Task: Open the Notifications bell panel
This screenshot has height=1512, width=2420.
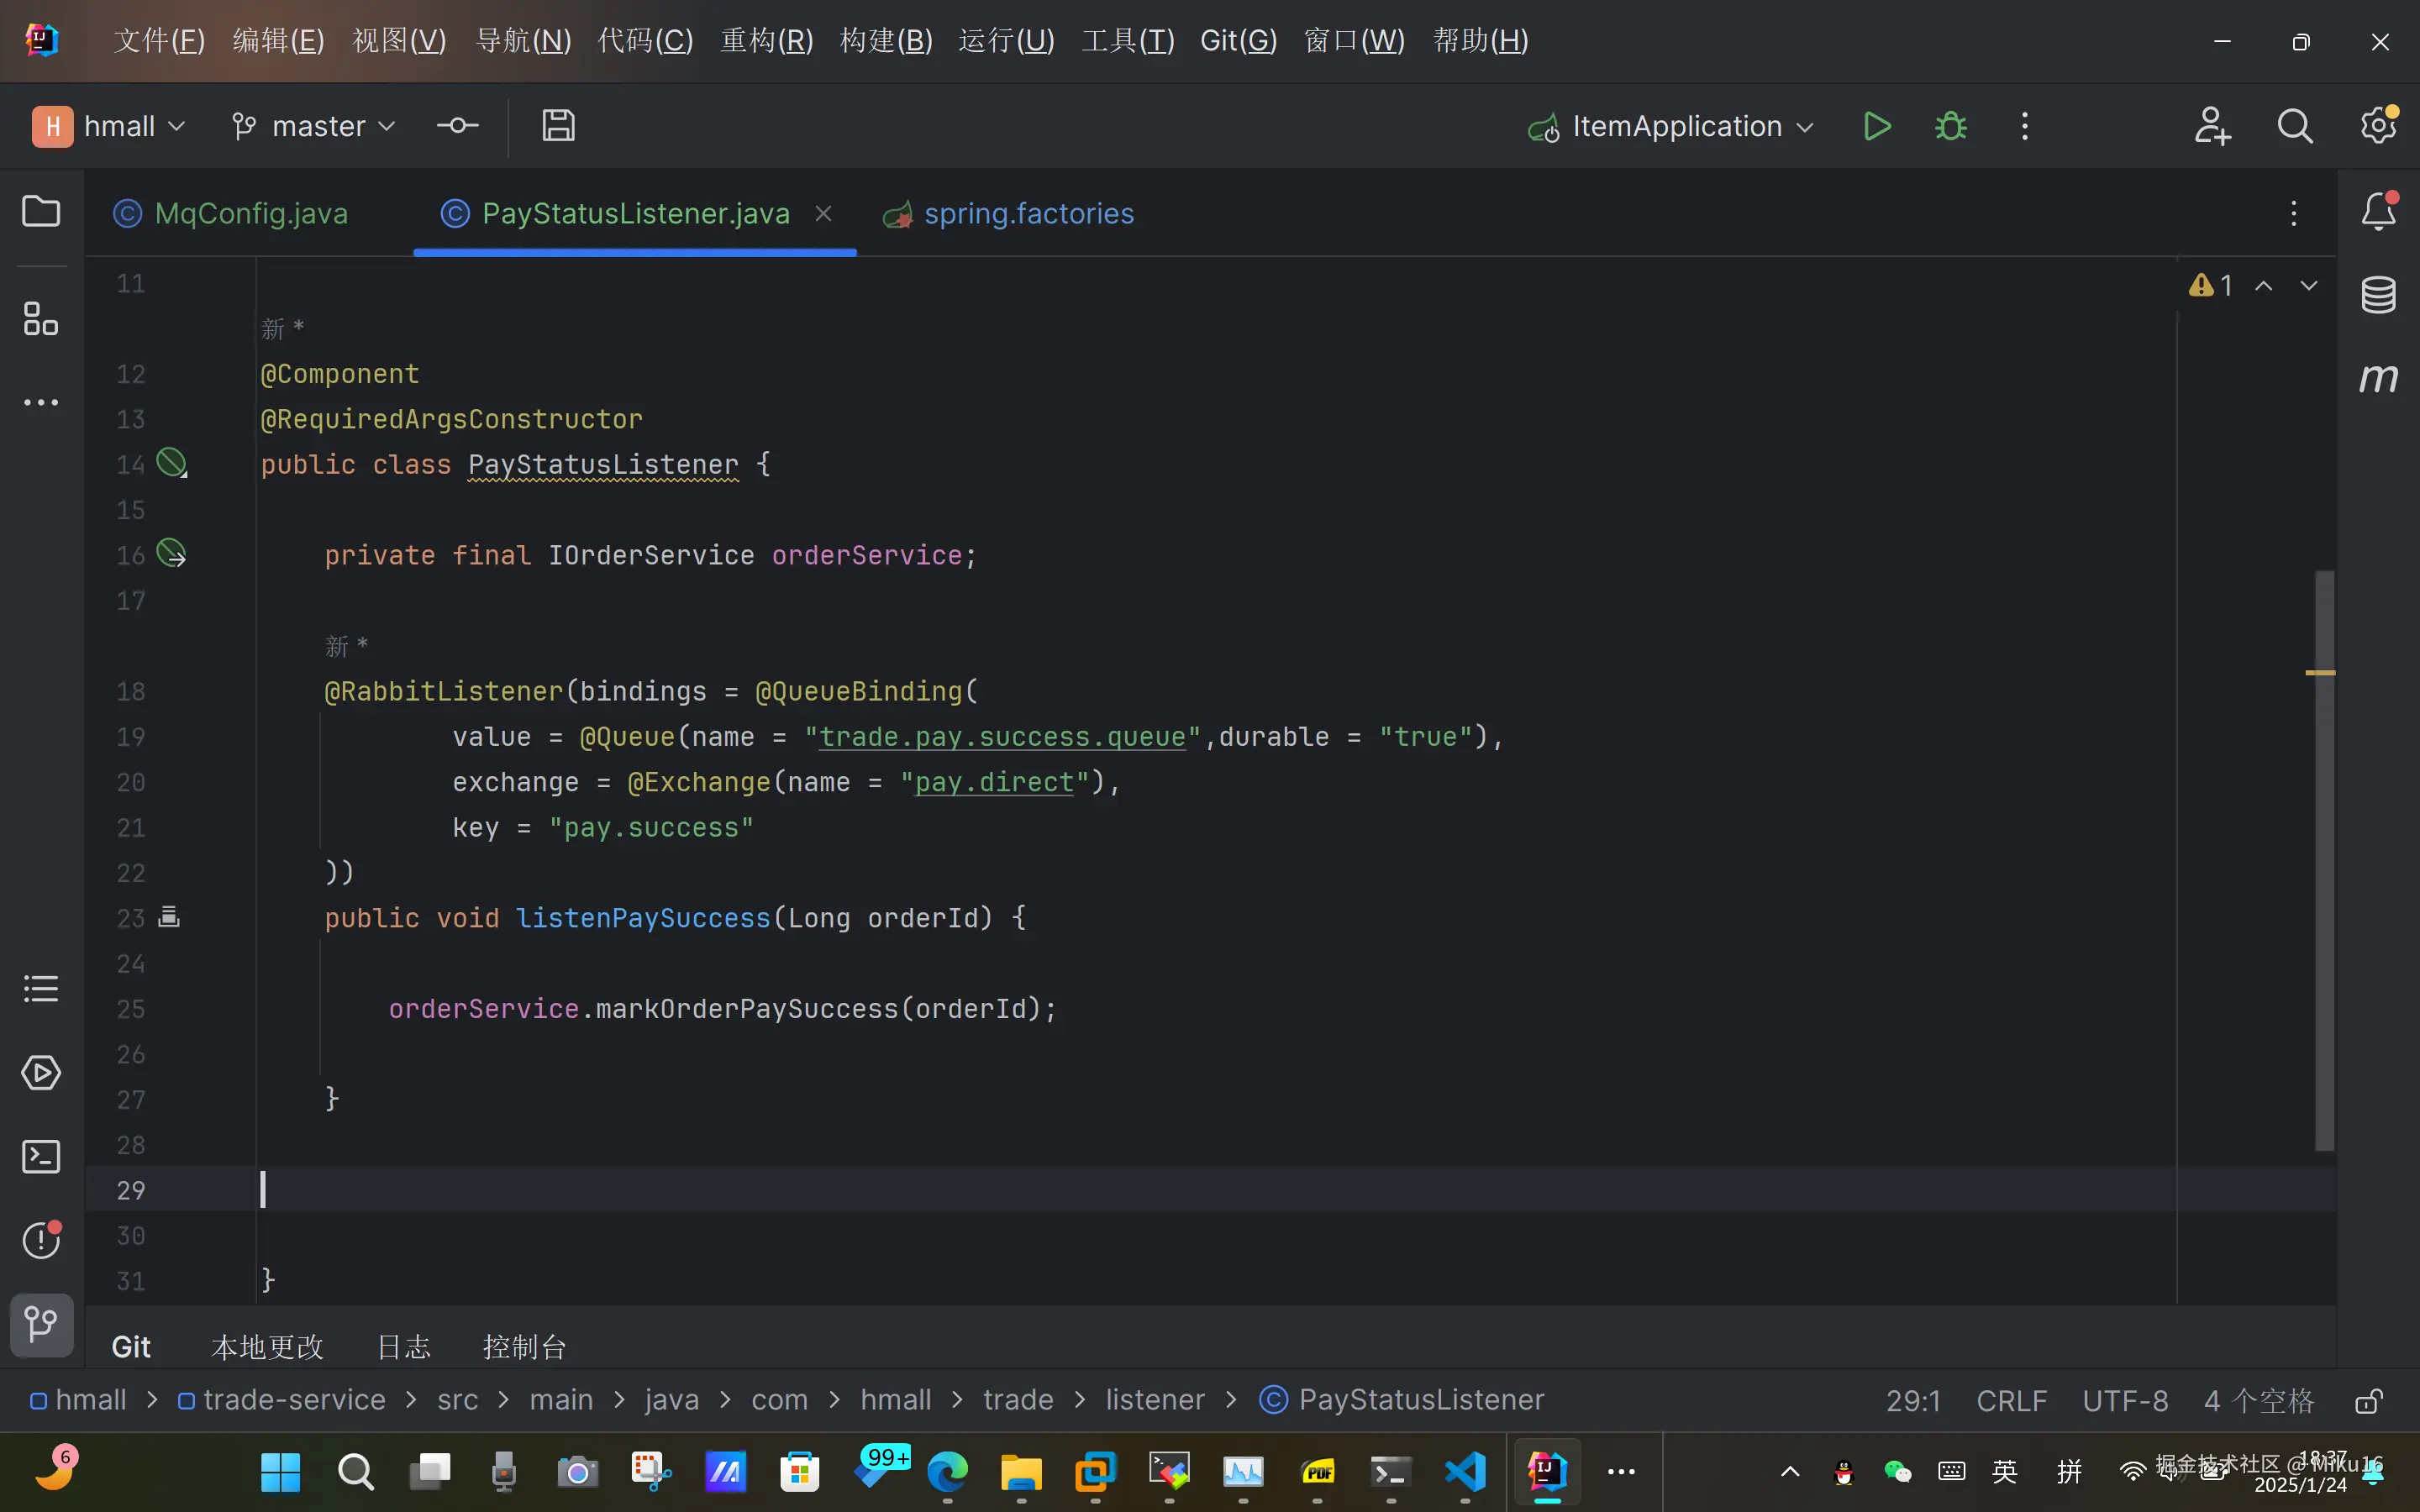Action: click(2378, 212)
